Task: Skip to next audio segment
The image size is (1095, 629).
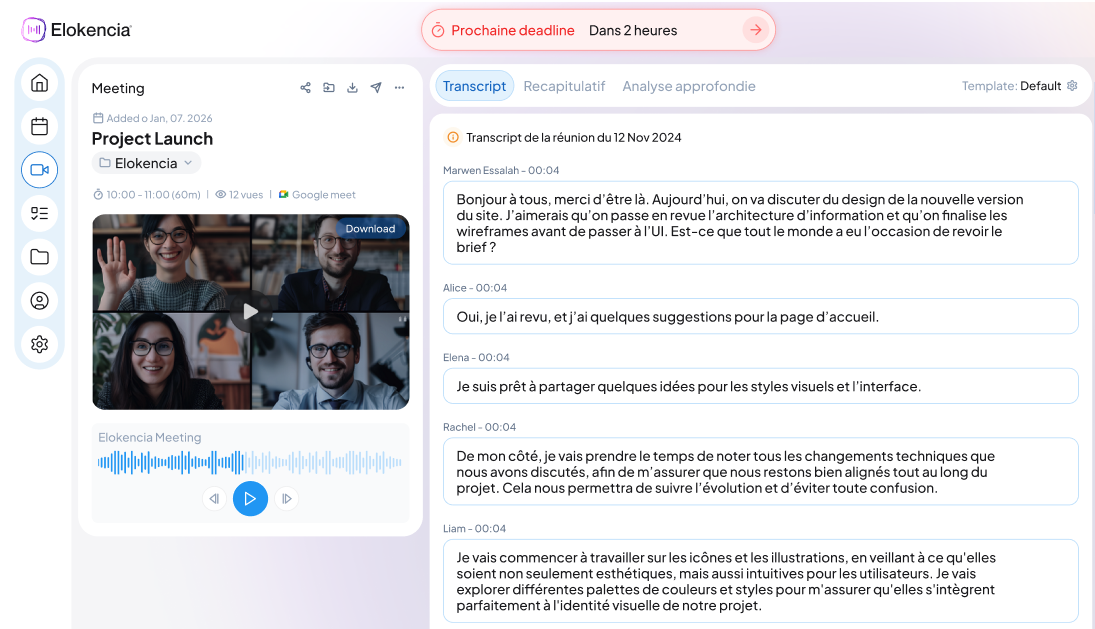Action: pyautogui.click(x=286, y=498)
